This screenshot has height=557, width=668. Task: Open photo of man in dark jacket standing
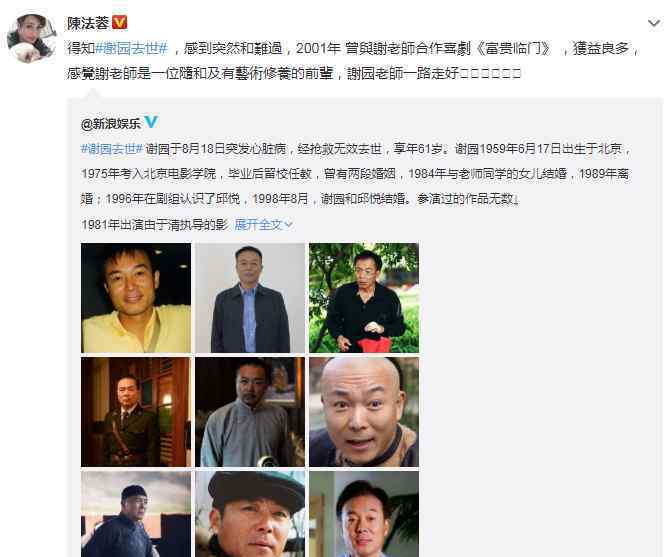click(x=250, y=298)
